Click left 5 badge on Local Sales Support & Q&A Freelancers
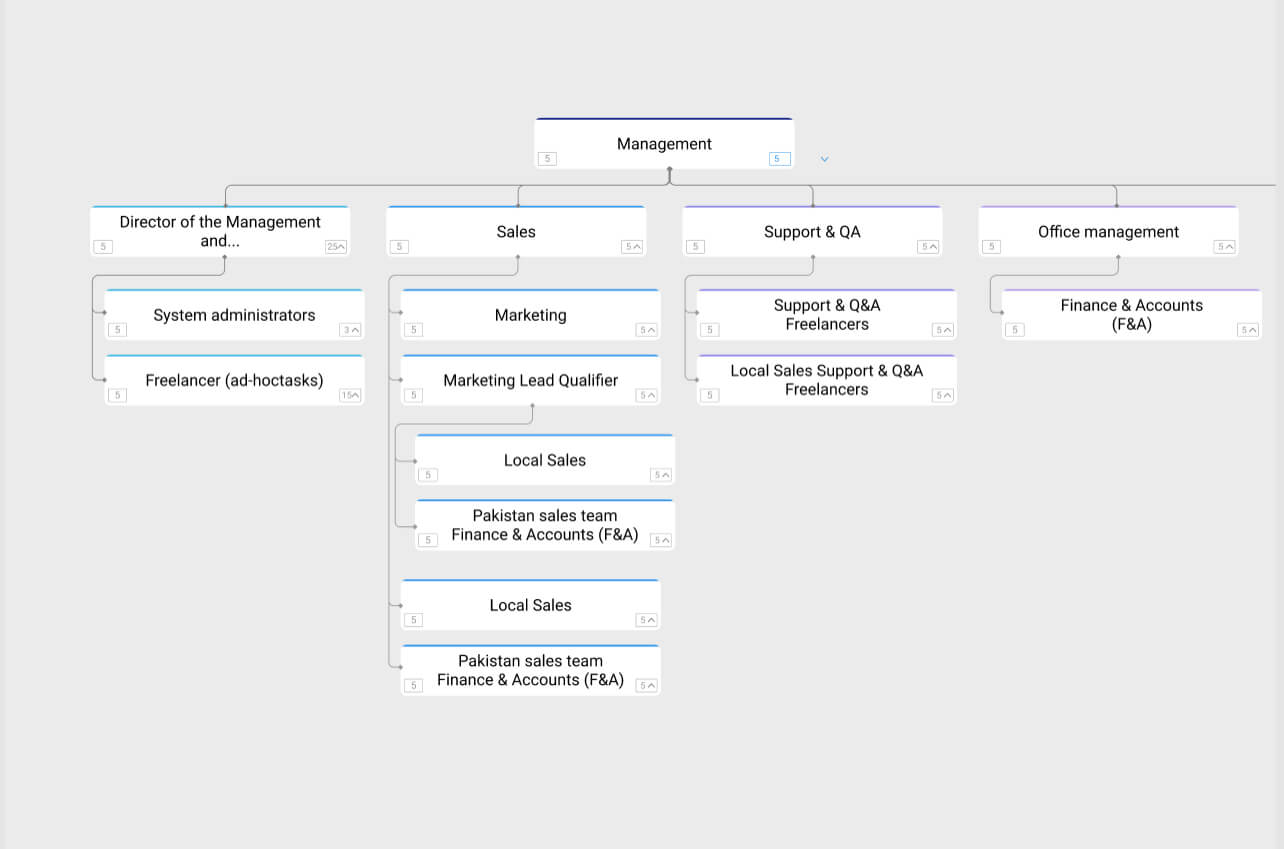This screenshot has width=1284, height=849. coord(709,395)
